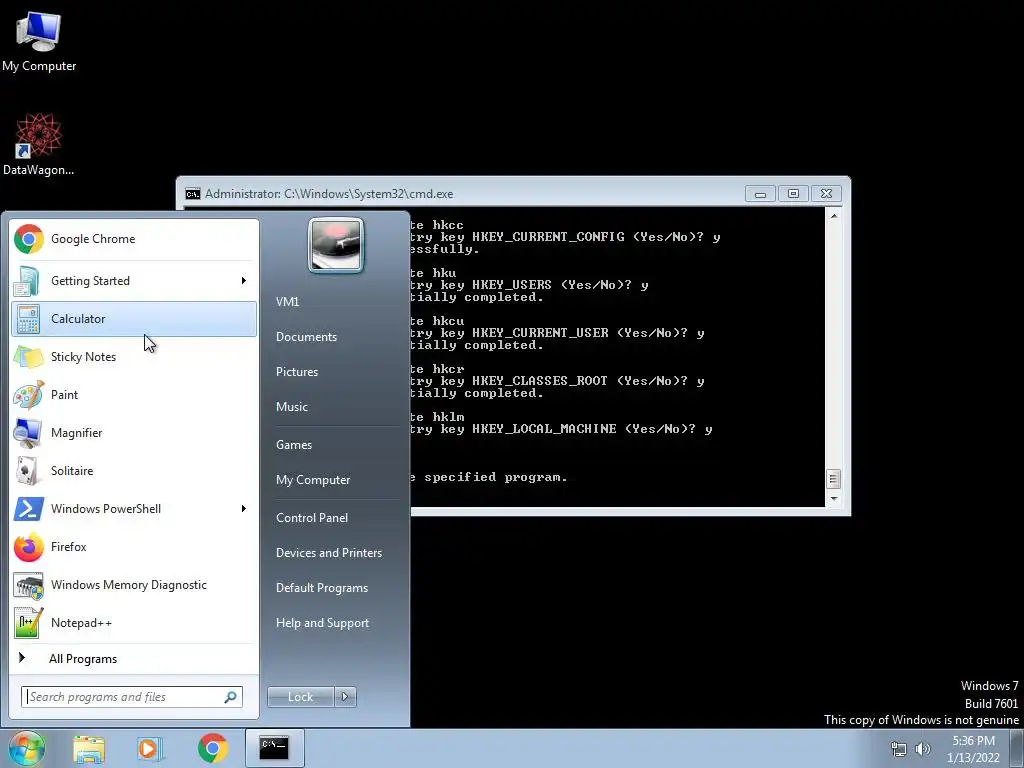Click the "specified program." text in cmd
The height and width of the screenshot is (768, 1024).
click(x=496, y=477)
